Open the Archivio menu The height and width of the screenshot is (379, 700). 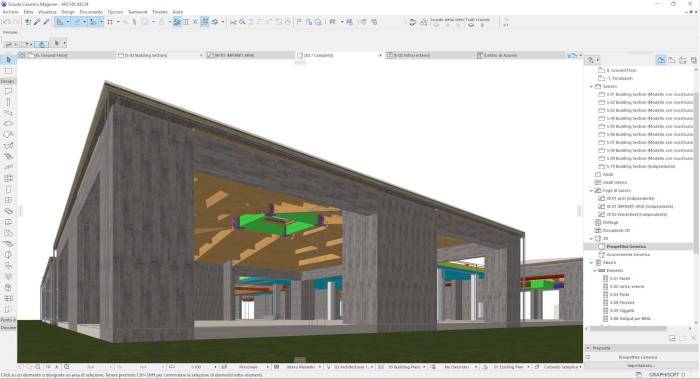[x=11, y=12]
